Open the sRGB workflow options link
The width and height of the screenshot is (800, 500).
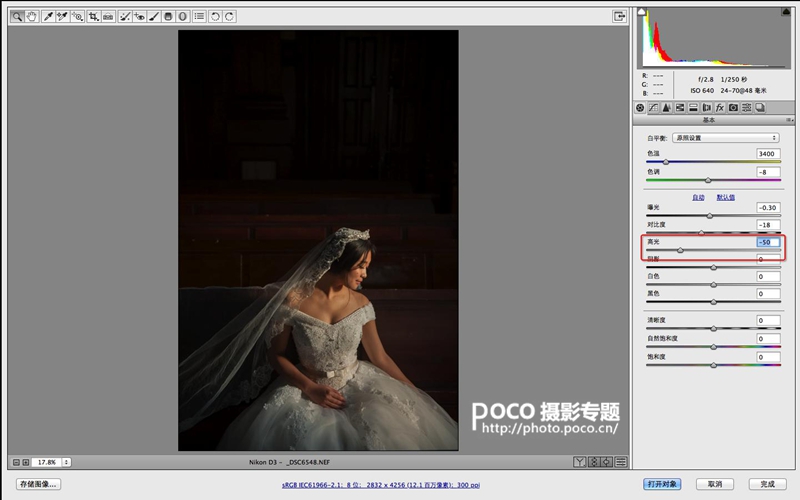tap(381, 485)
